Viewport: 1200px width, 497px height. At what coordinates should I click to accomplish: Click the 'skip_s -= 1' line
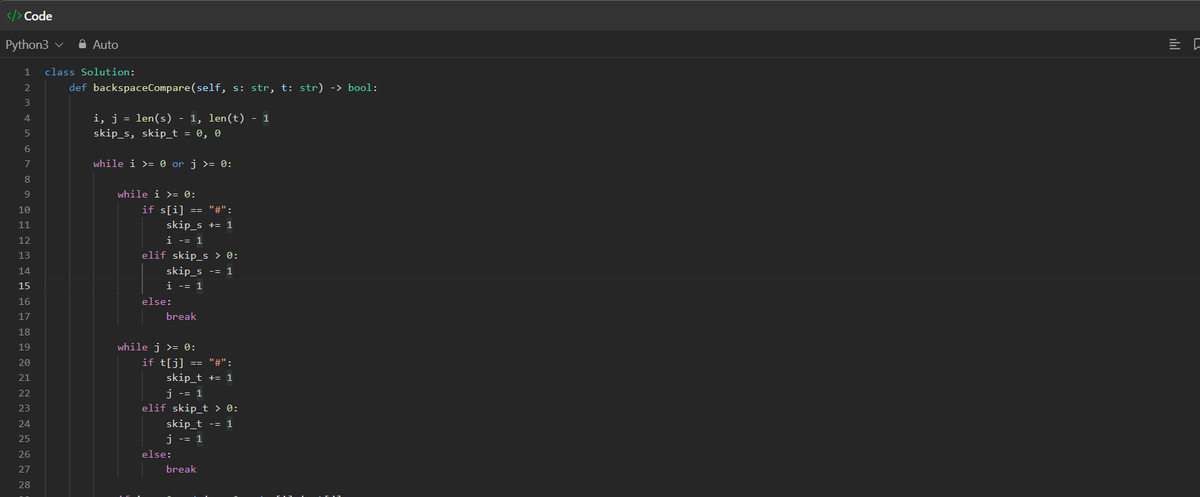(x=199, y=271)
